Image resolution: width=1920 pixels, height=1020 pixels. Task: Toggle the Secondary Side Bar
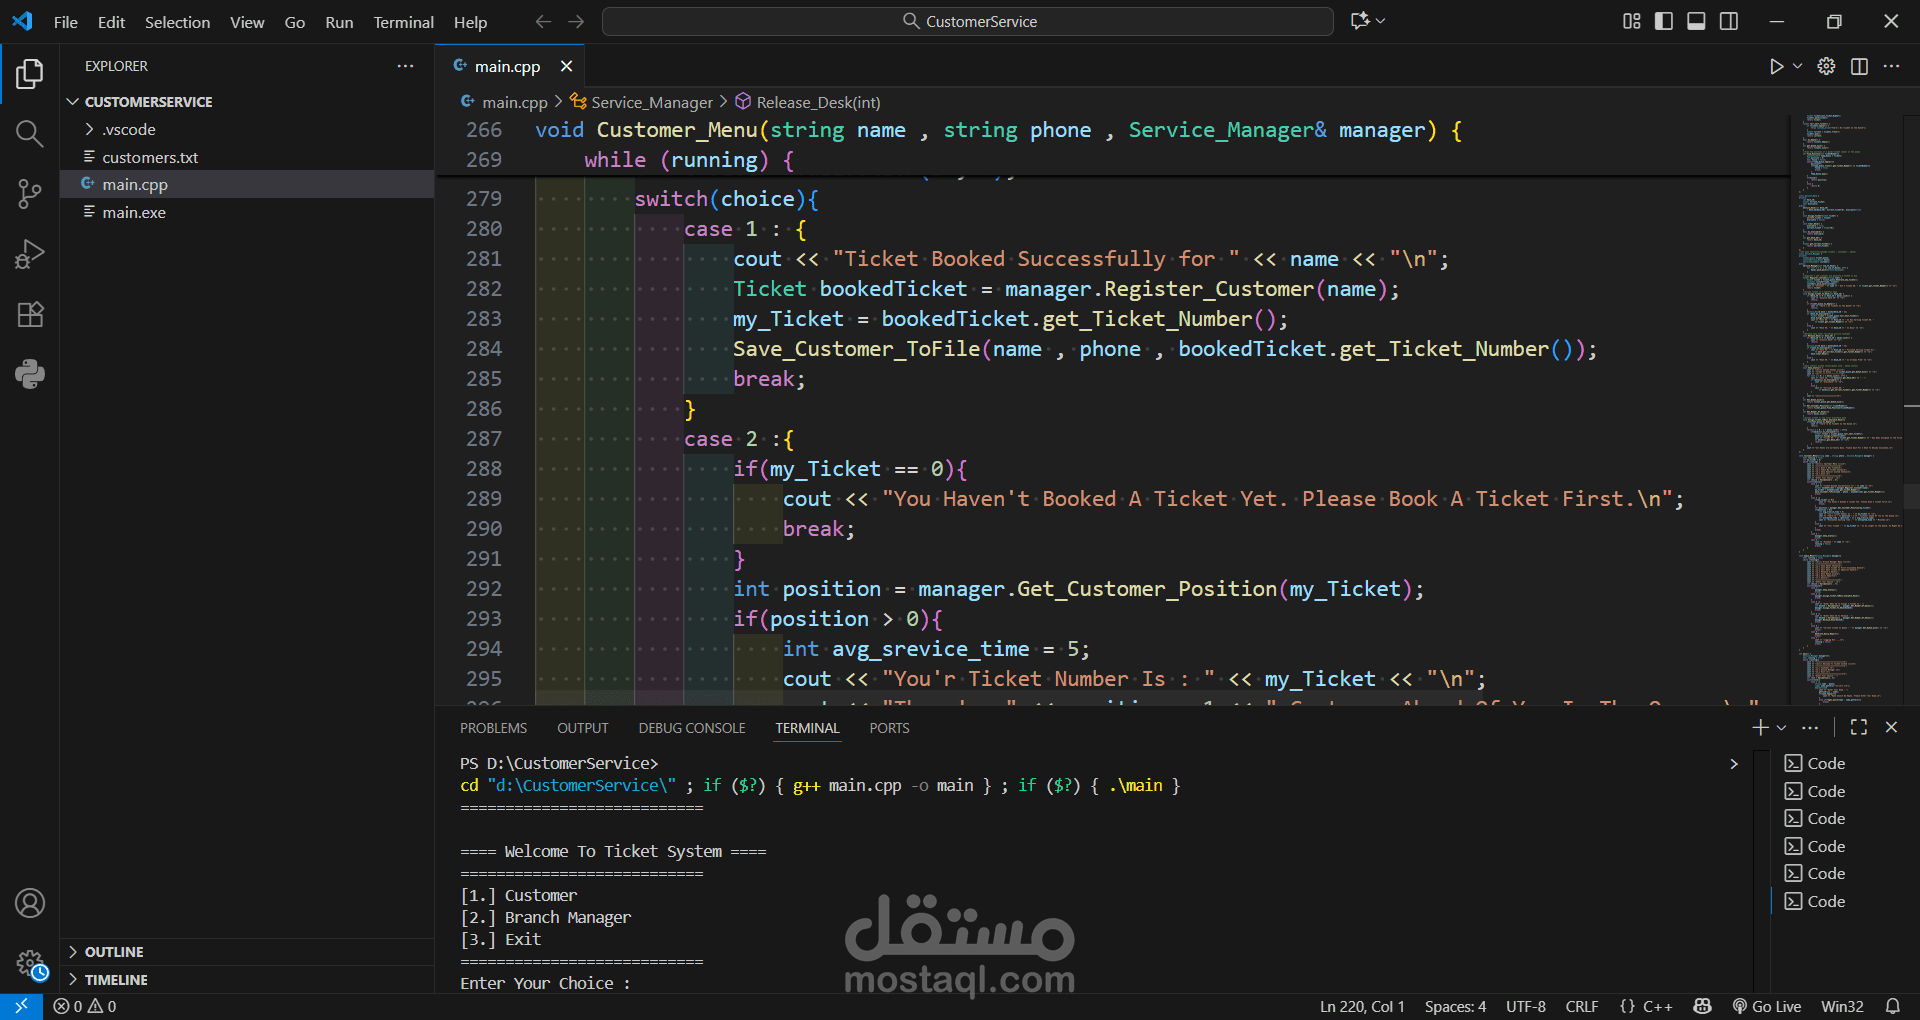[1729, 21]
